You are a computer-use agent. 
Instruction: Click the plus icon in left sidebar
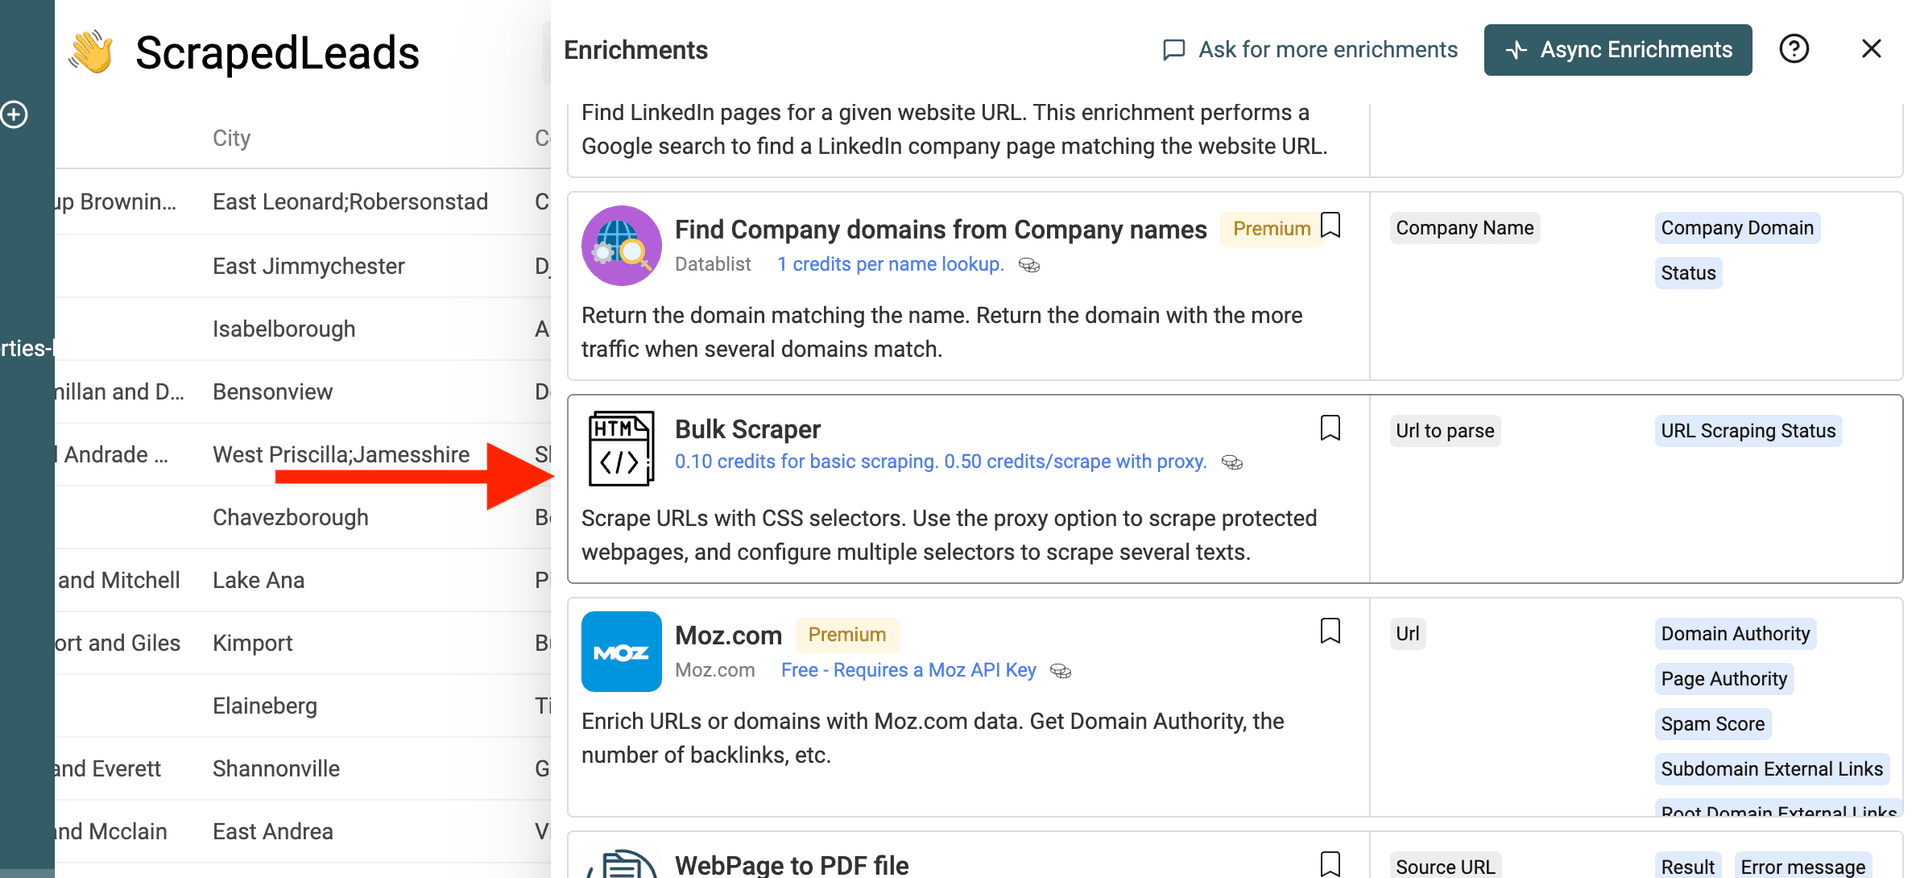(14, 114)
